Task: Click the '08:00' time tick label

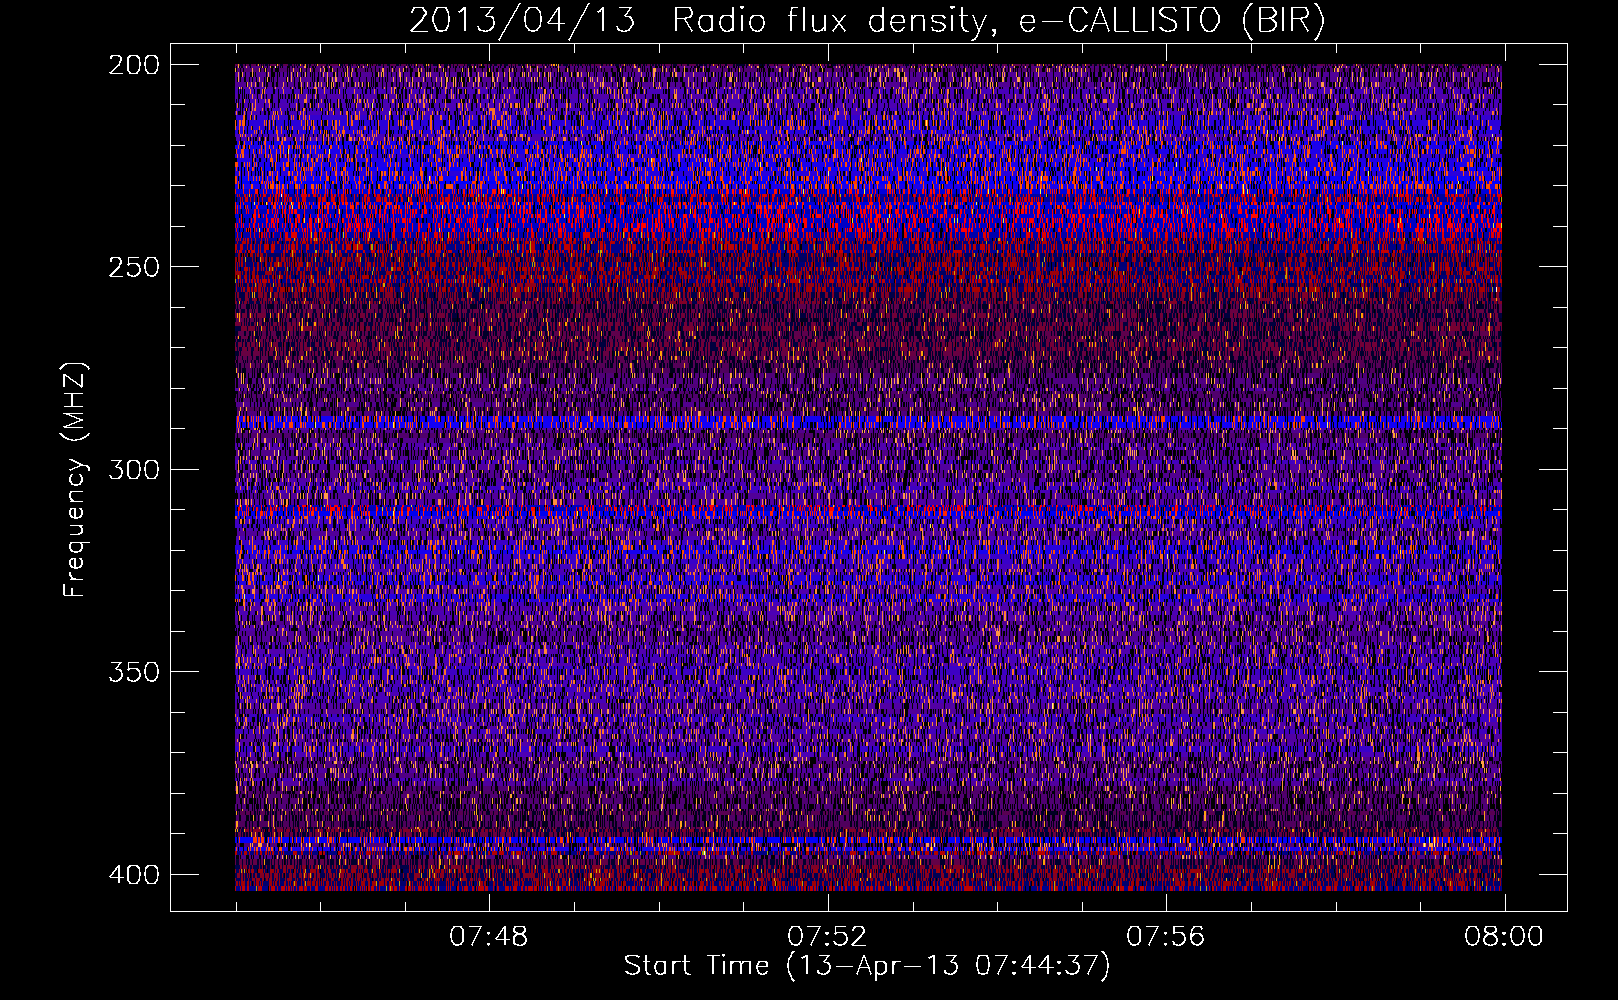Action: [x=1504, y=937]
